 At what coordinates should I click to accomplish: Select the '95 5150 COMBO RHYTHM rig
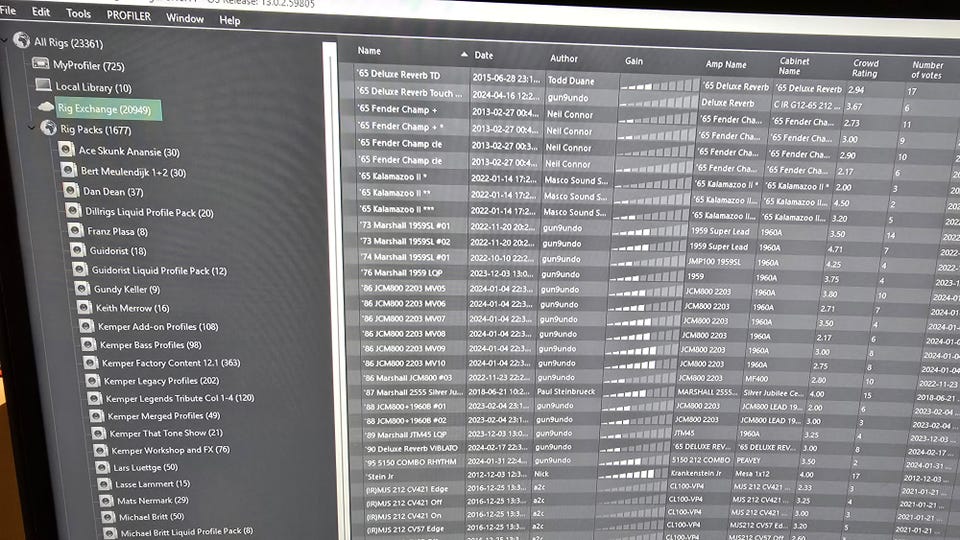(x=410, y=461)
